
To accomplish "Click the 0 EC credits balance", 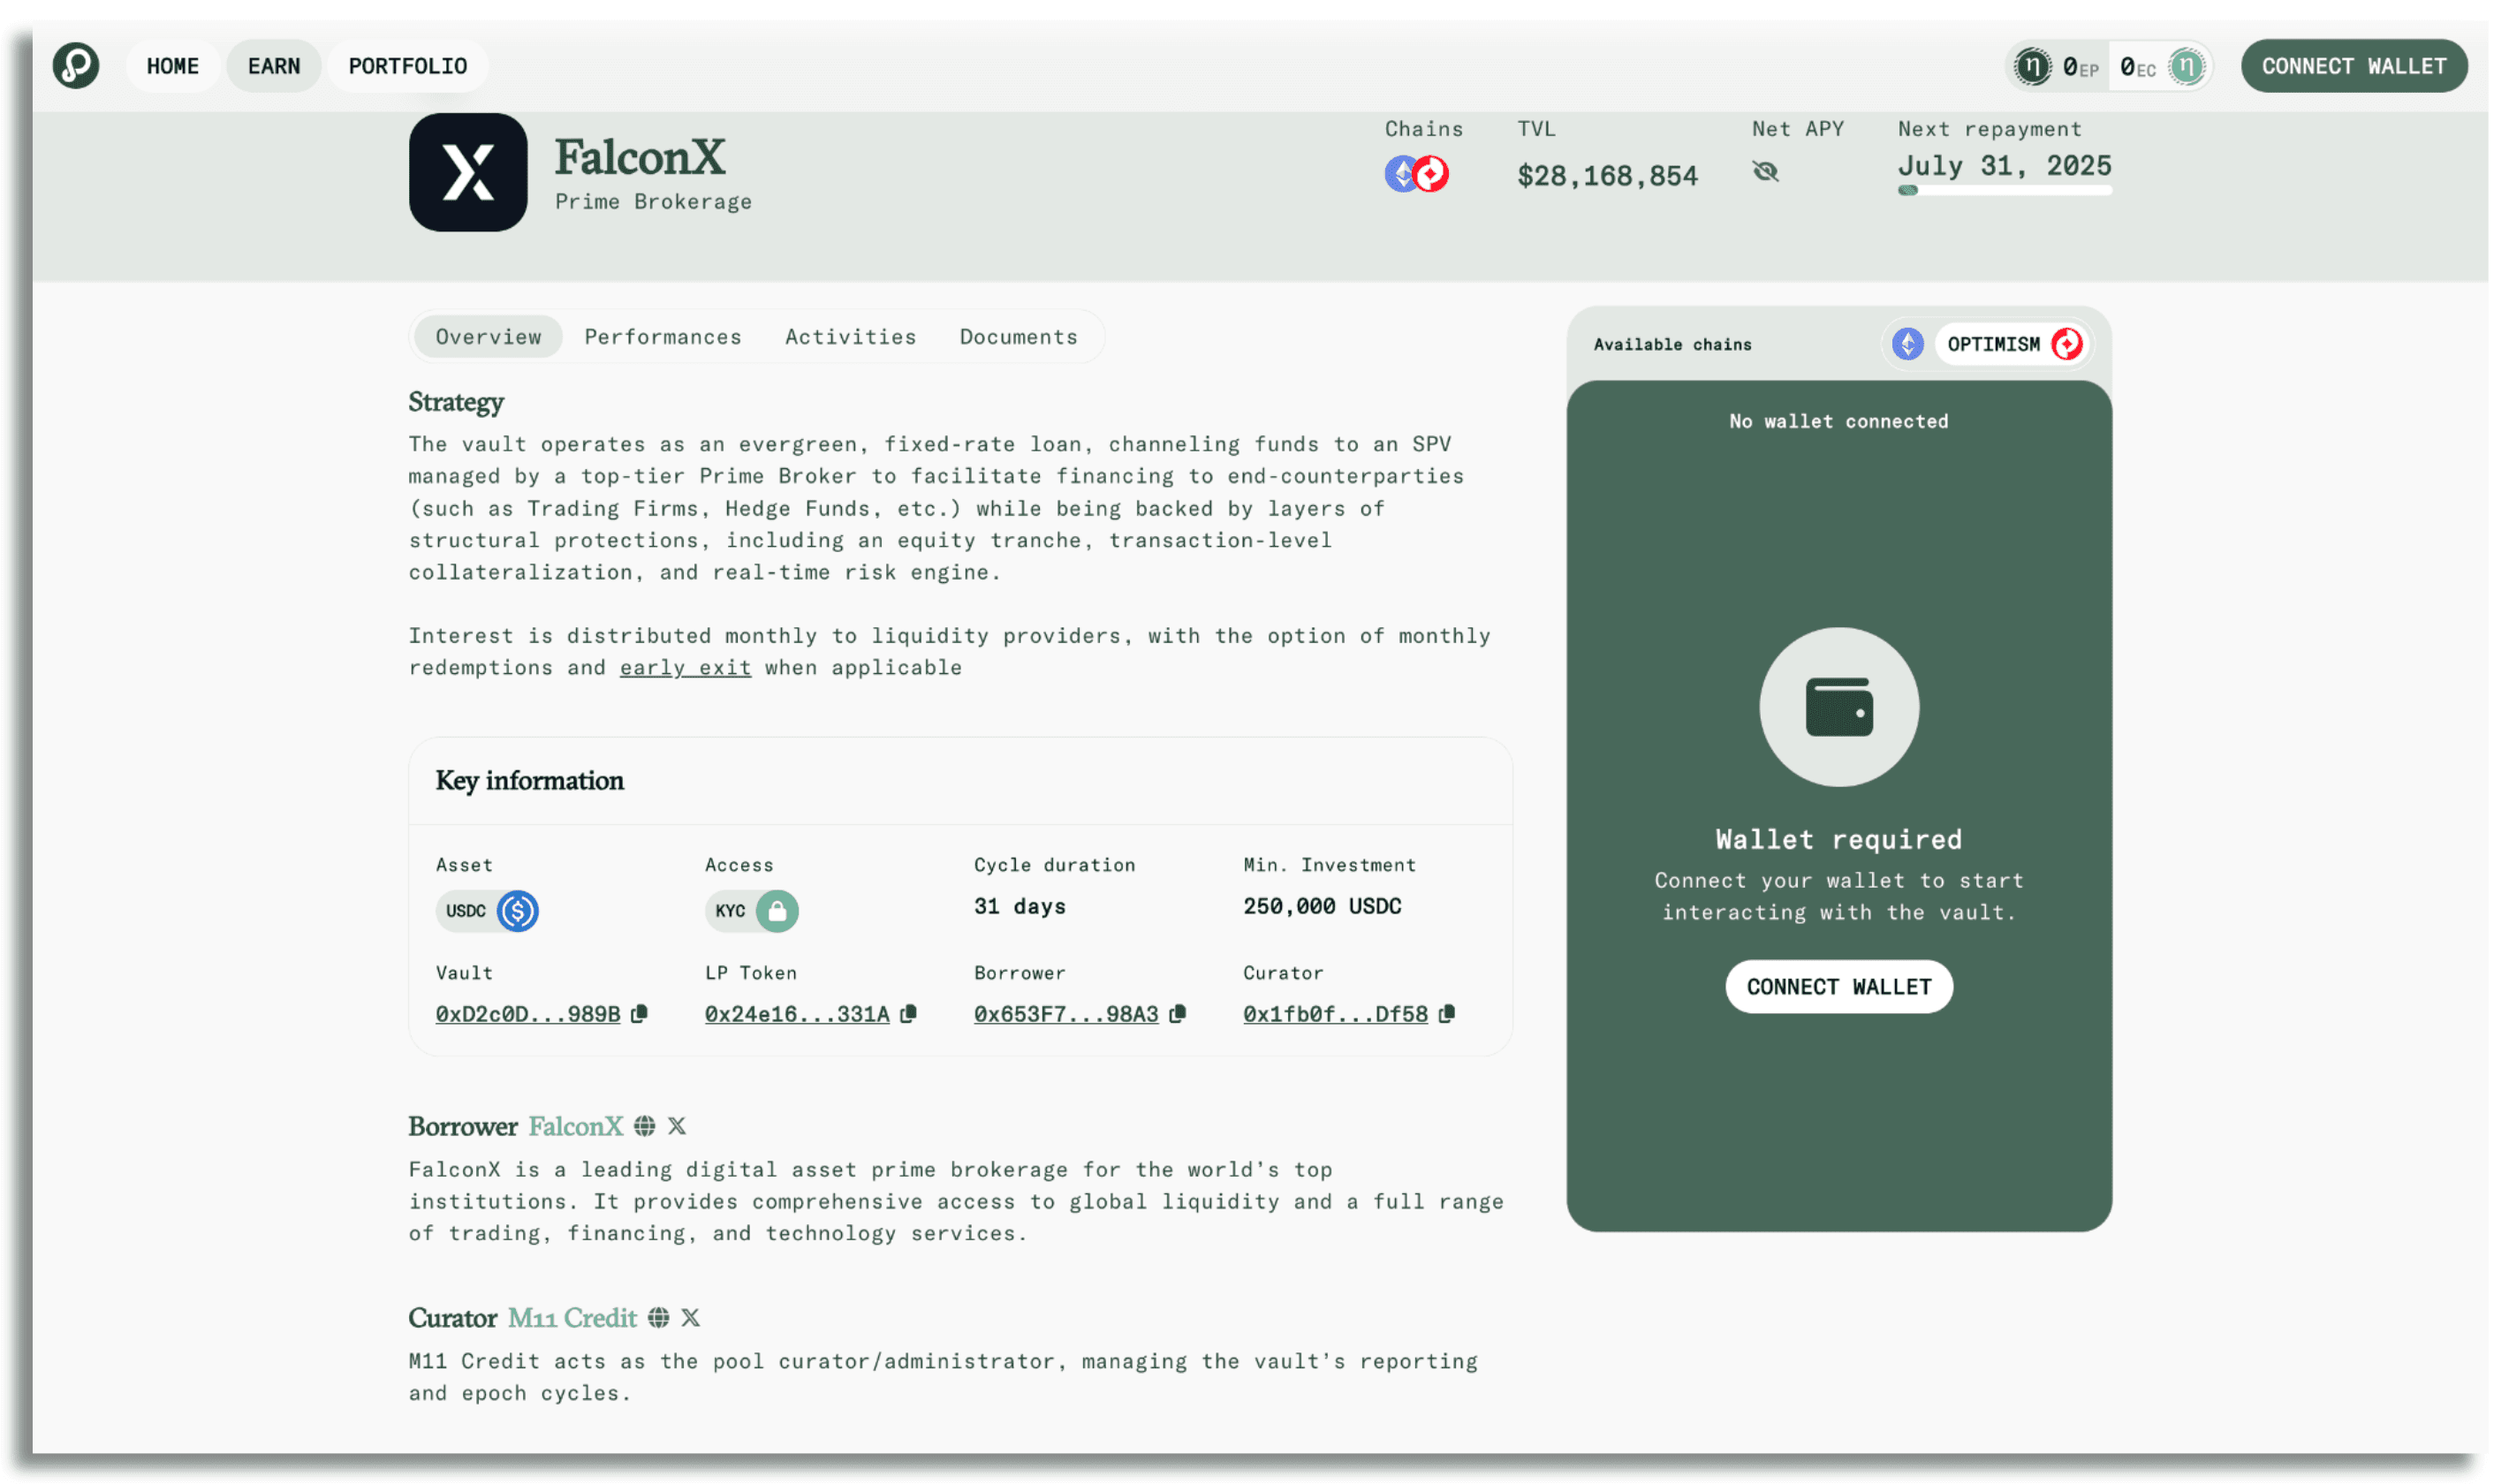I will (2138, 67).
